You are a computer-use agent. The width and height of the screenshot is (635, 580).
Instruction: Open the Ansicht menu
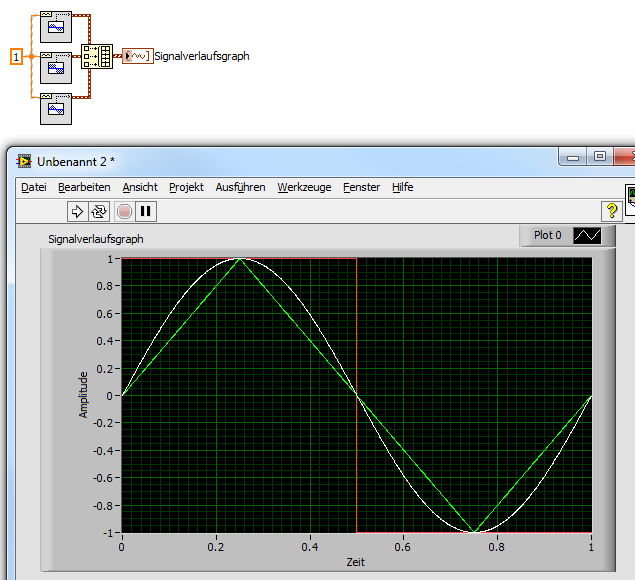pos(140,187)
